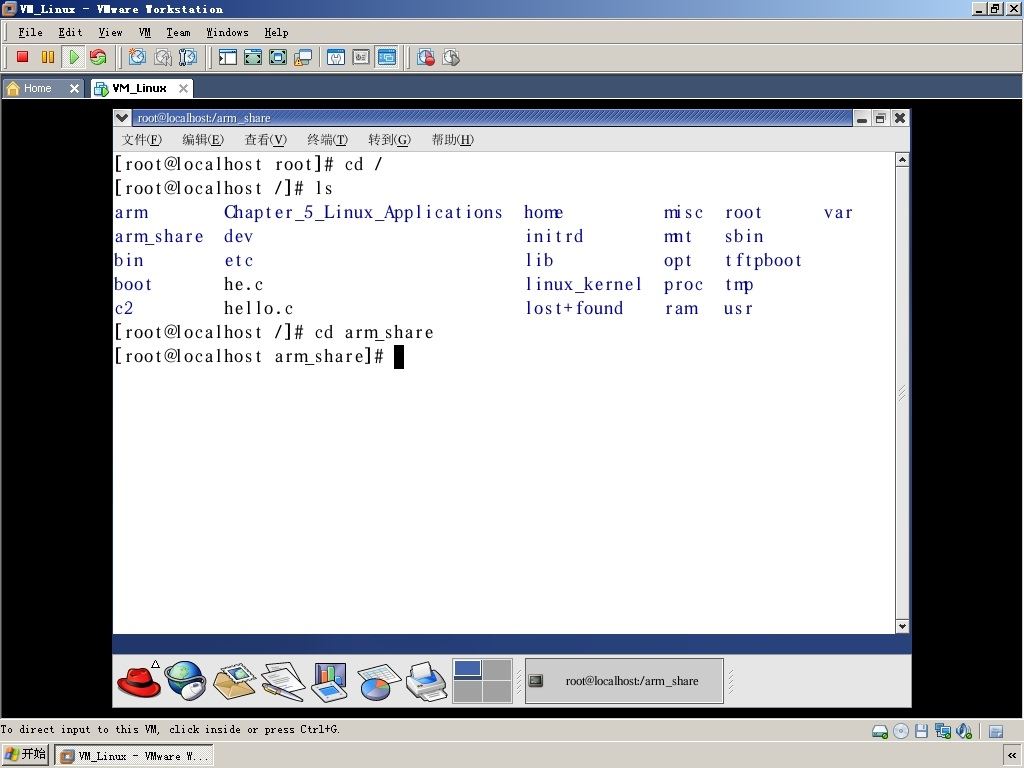Viewport: 1024px width, 768px height.
Task: Click the terminal scrollbar down arrow
Action: [902, 626]
